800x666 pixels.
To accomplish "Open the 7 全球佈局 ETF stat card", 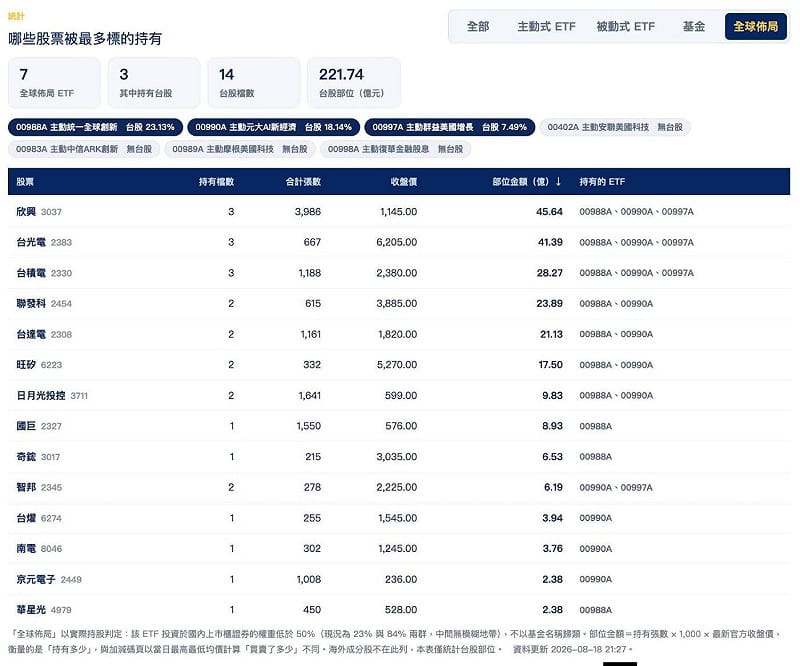I will tap(54, 83).
